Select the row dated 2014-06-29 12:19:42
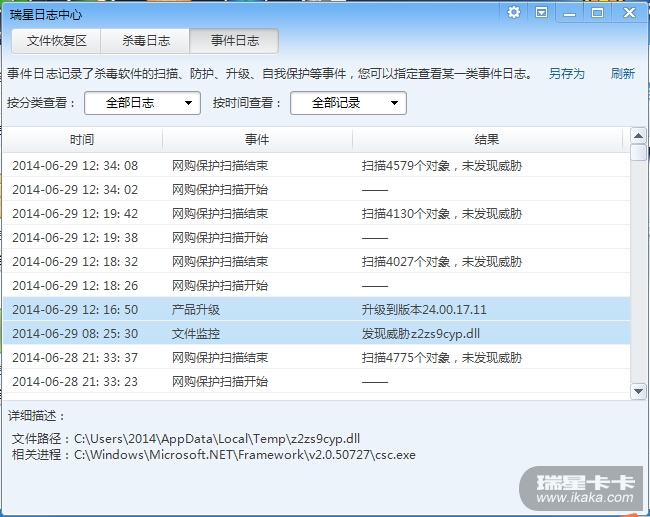The image size is (650, 517). (317, 214)
